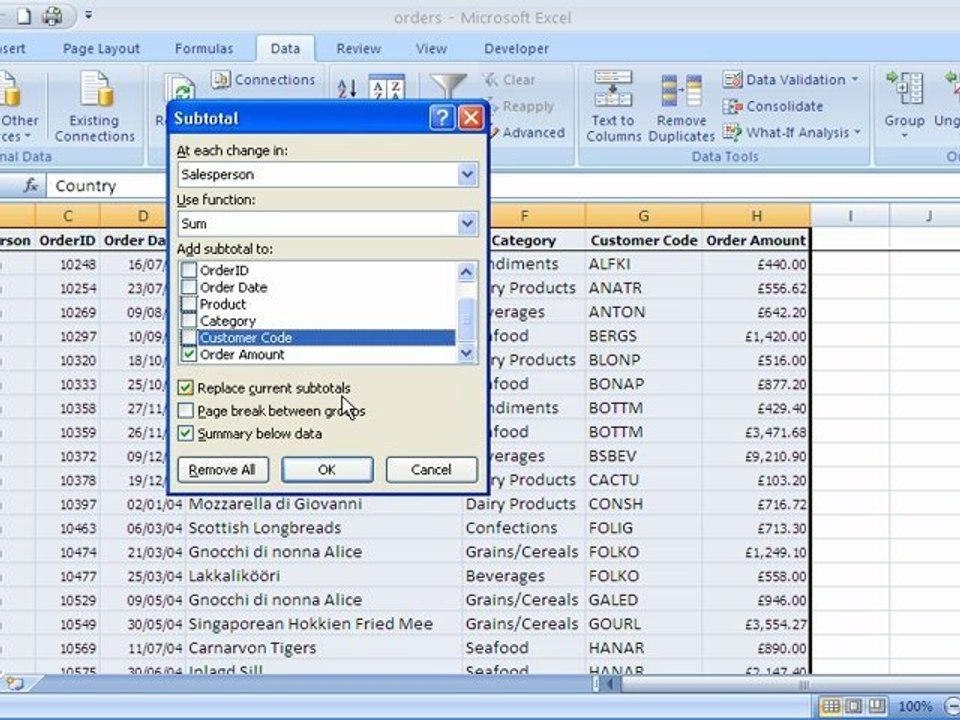Click the cell with £9,210.90

point(756,456)
